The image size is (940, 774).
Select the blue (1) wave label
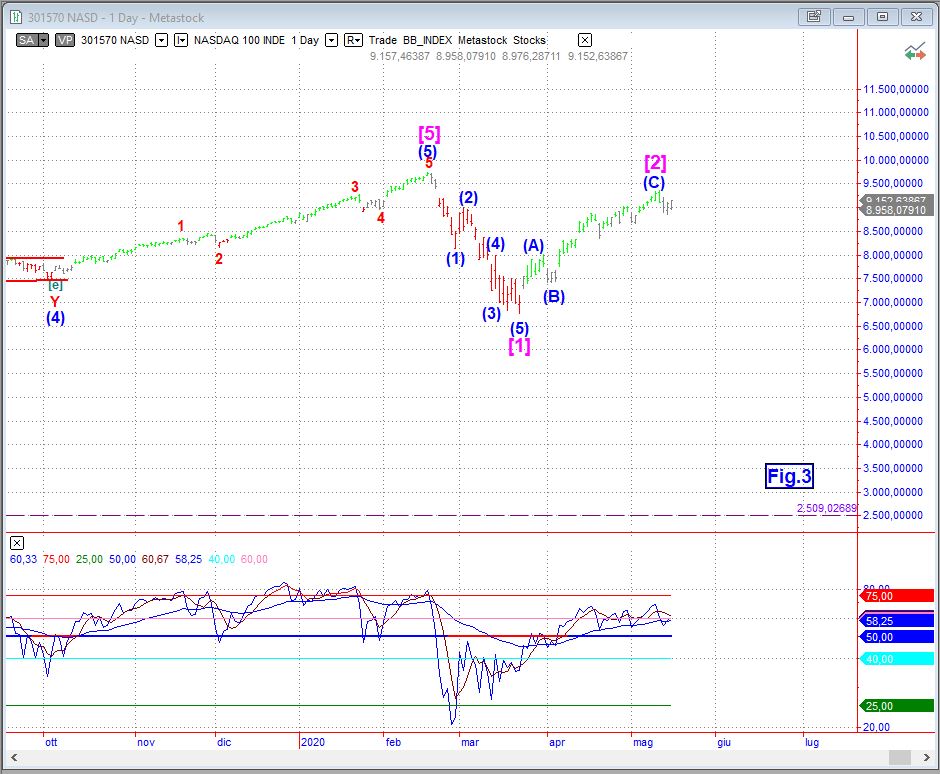tap(456, 258)
